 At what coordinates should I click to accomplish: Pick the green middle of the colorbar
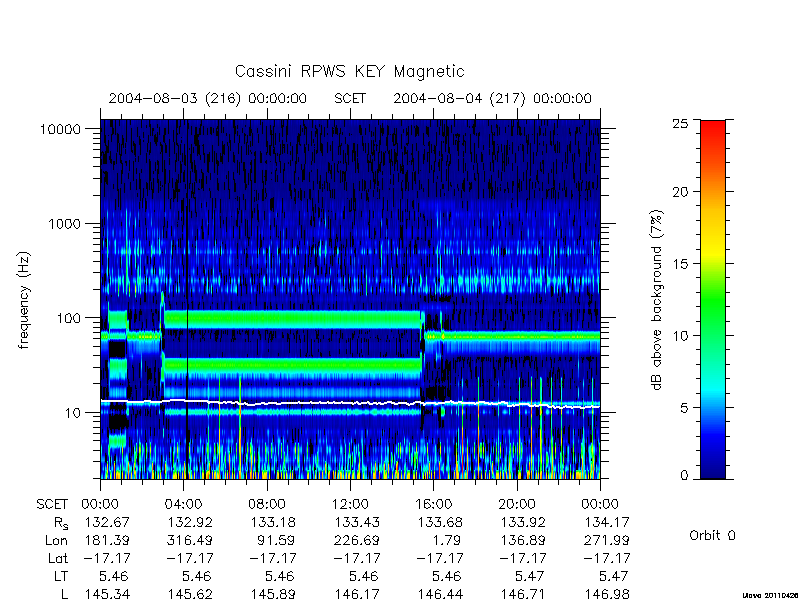713,300
